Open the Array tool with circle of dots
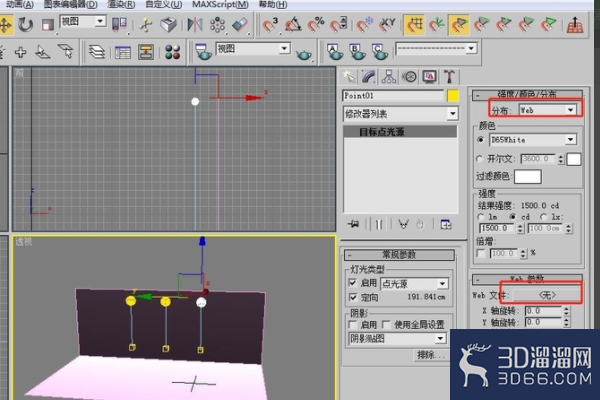600x400 pixels. pos(217,25)
